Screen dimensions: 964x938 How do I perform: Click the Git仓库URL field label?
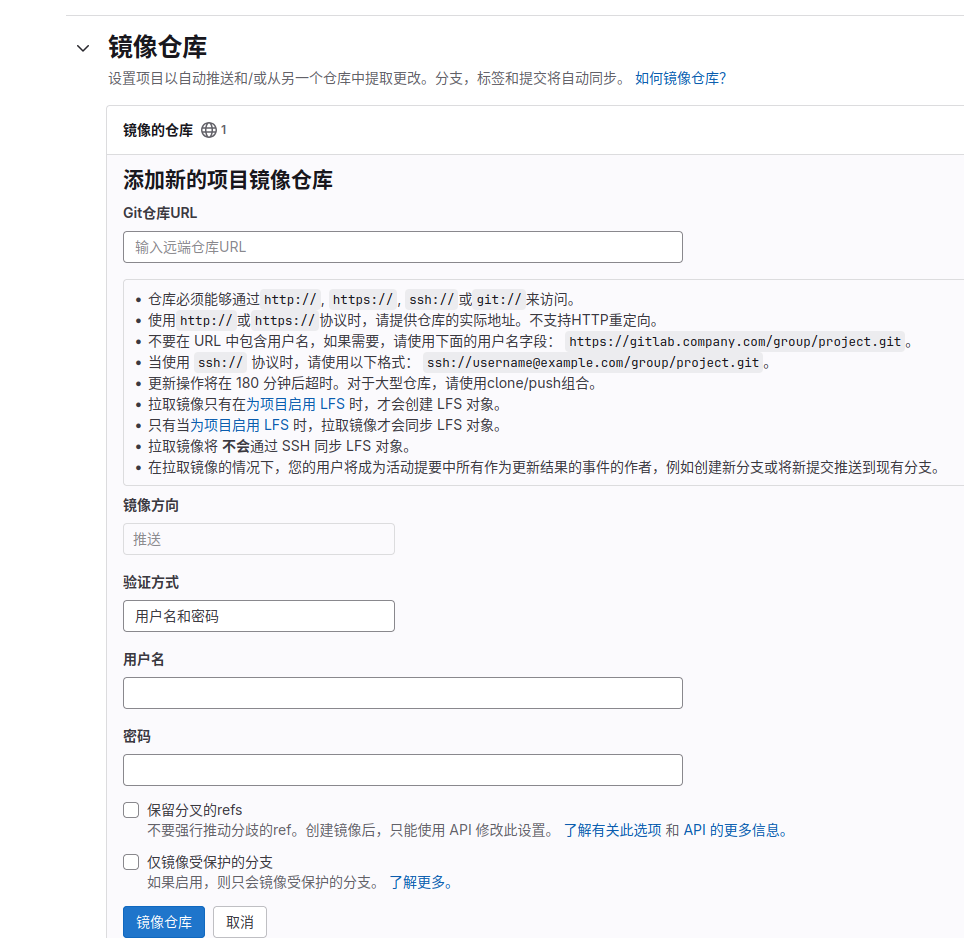click(x=160, y=213)
